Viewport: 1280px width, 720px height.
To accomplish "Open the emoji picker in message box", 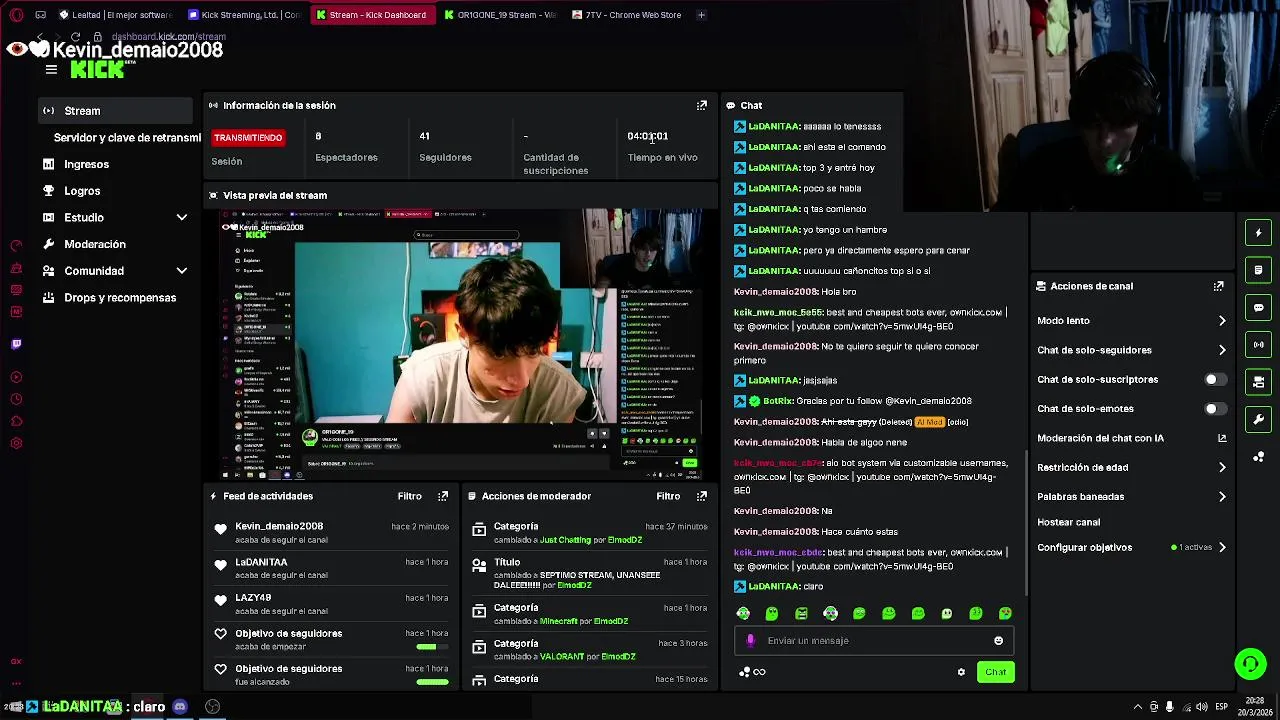I will [998, 641].
